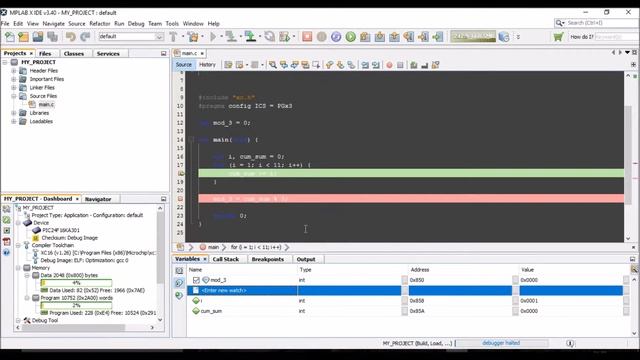Click the Program memory 2% usage bar

click(x=76, y=305)
